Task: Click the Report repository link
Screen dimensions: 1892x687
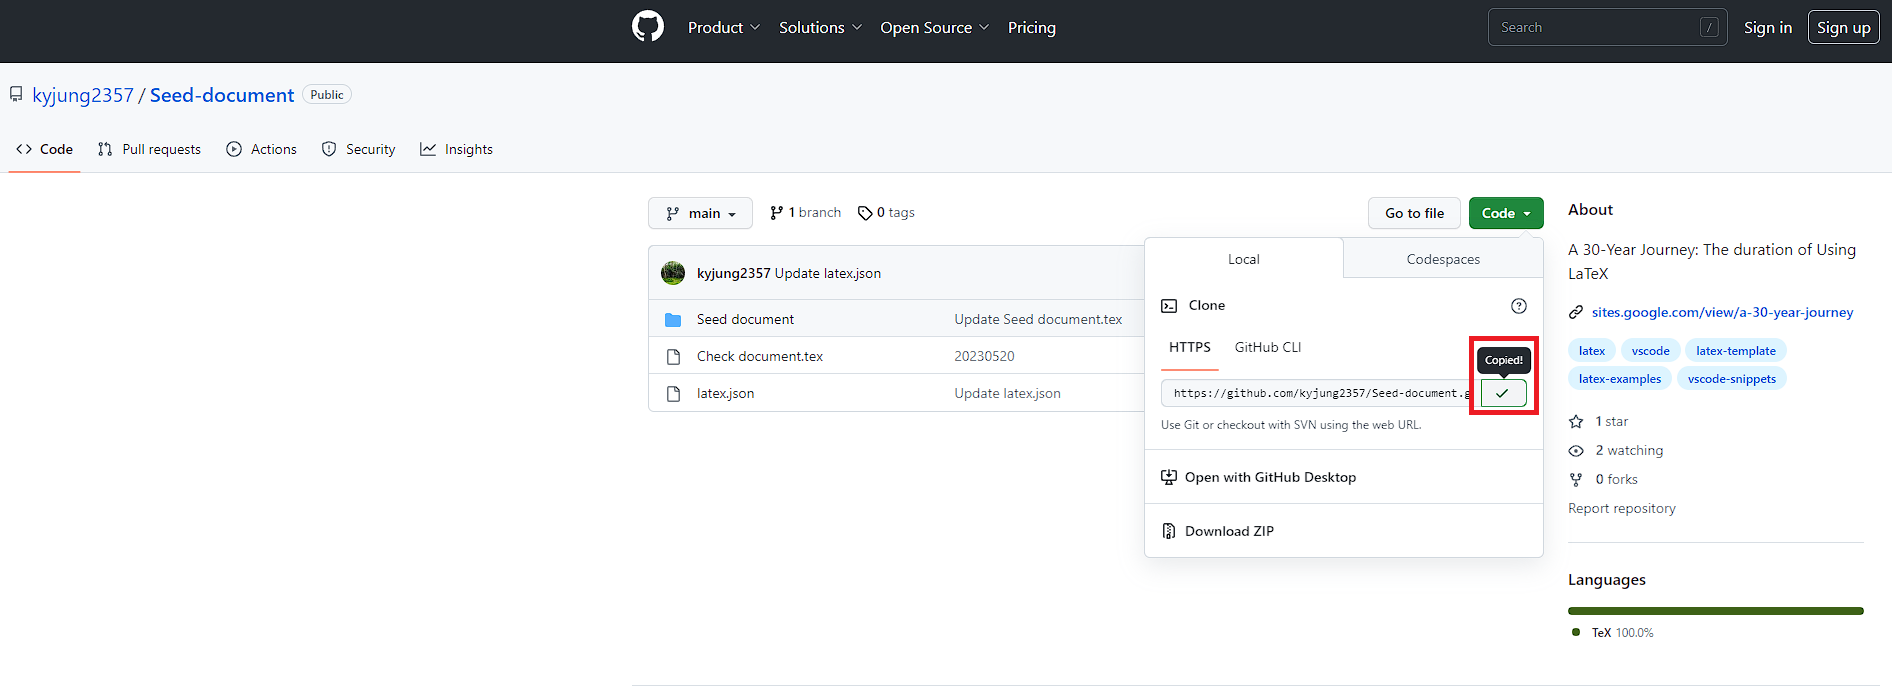Action: point(1621,508)
